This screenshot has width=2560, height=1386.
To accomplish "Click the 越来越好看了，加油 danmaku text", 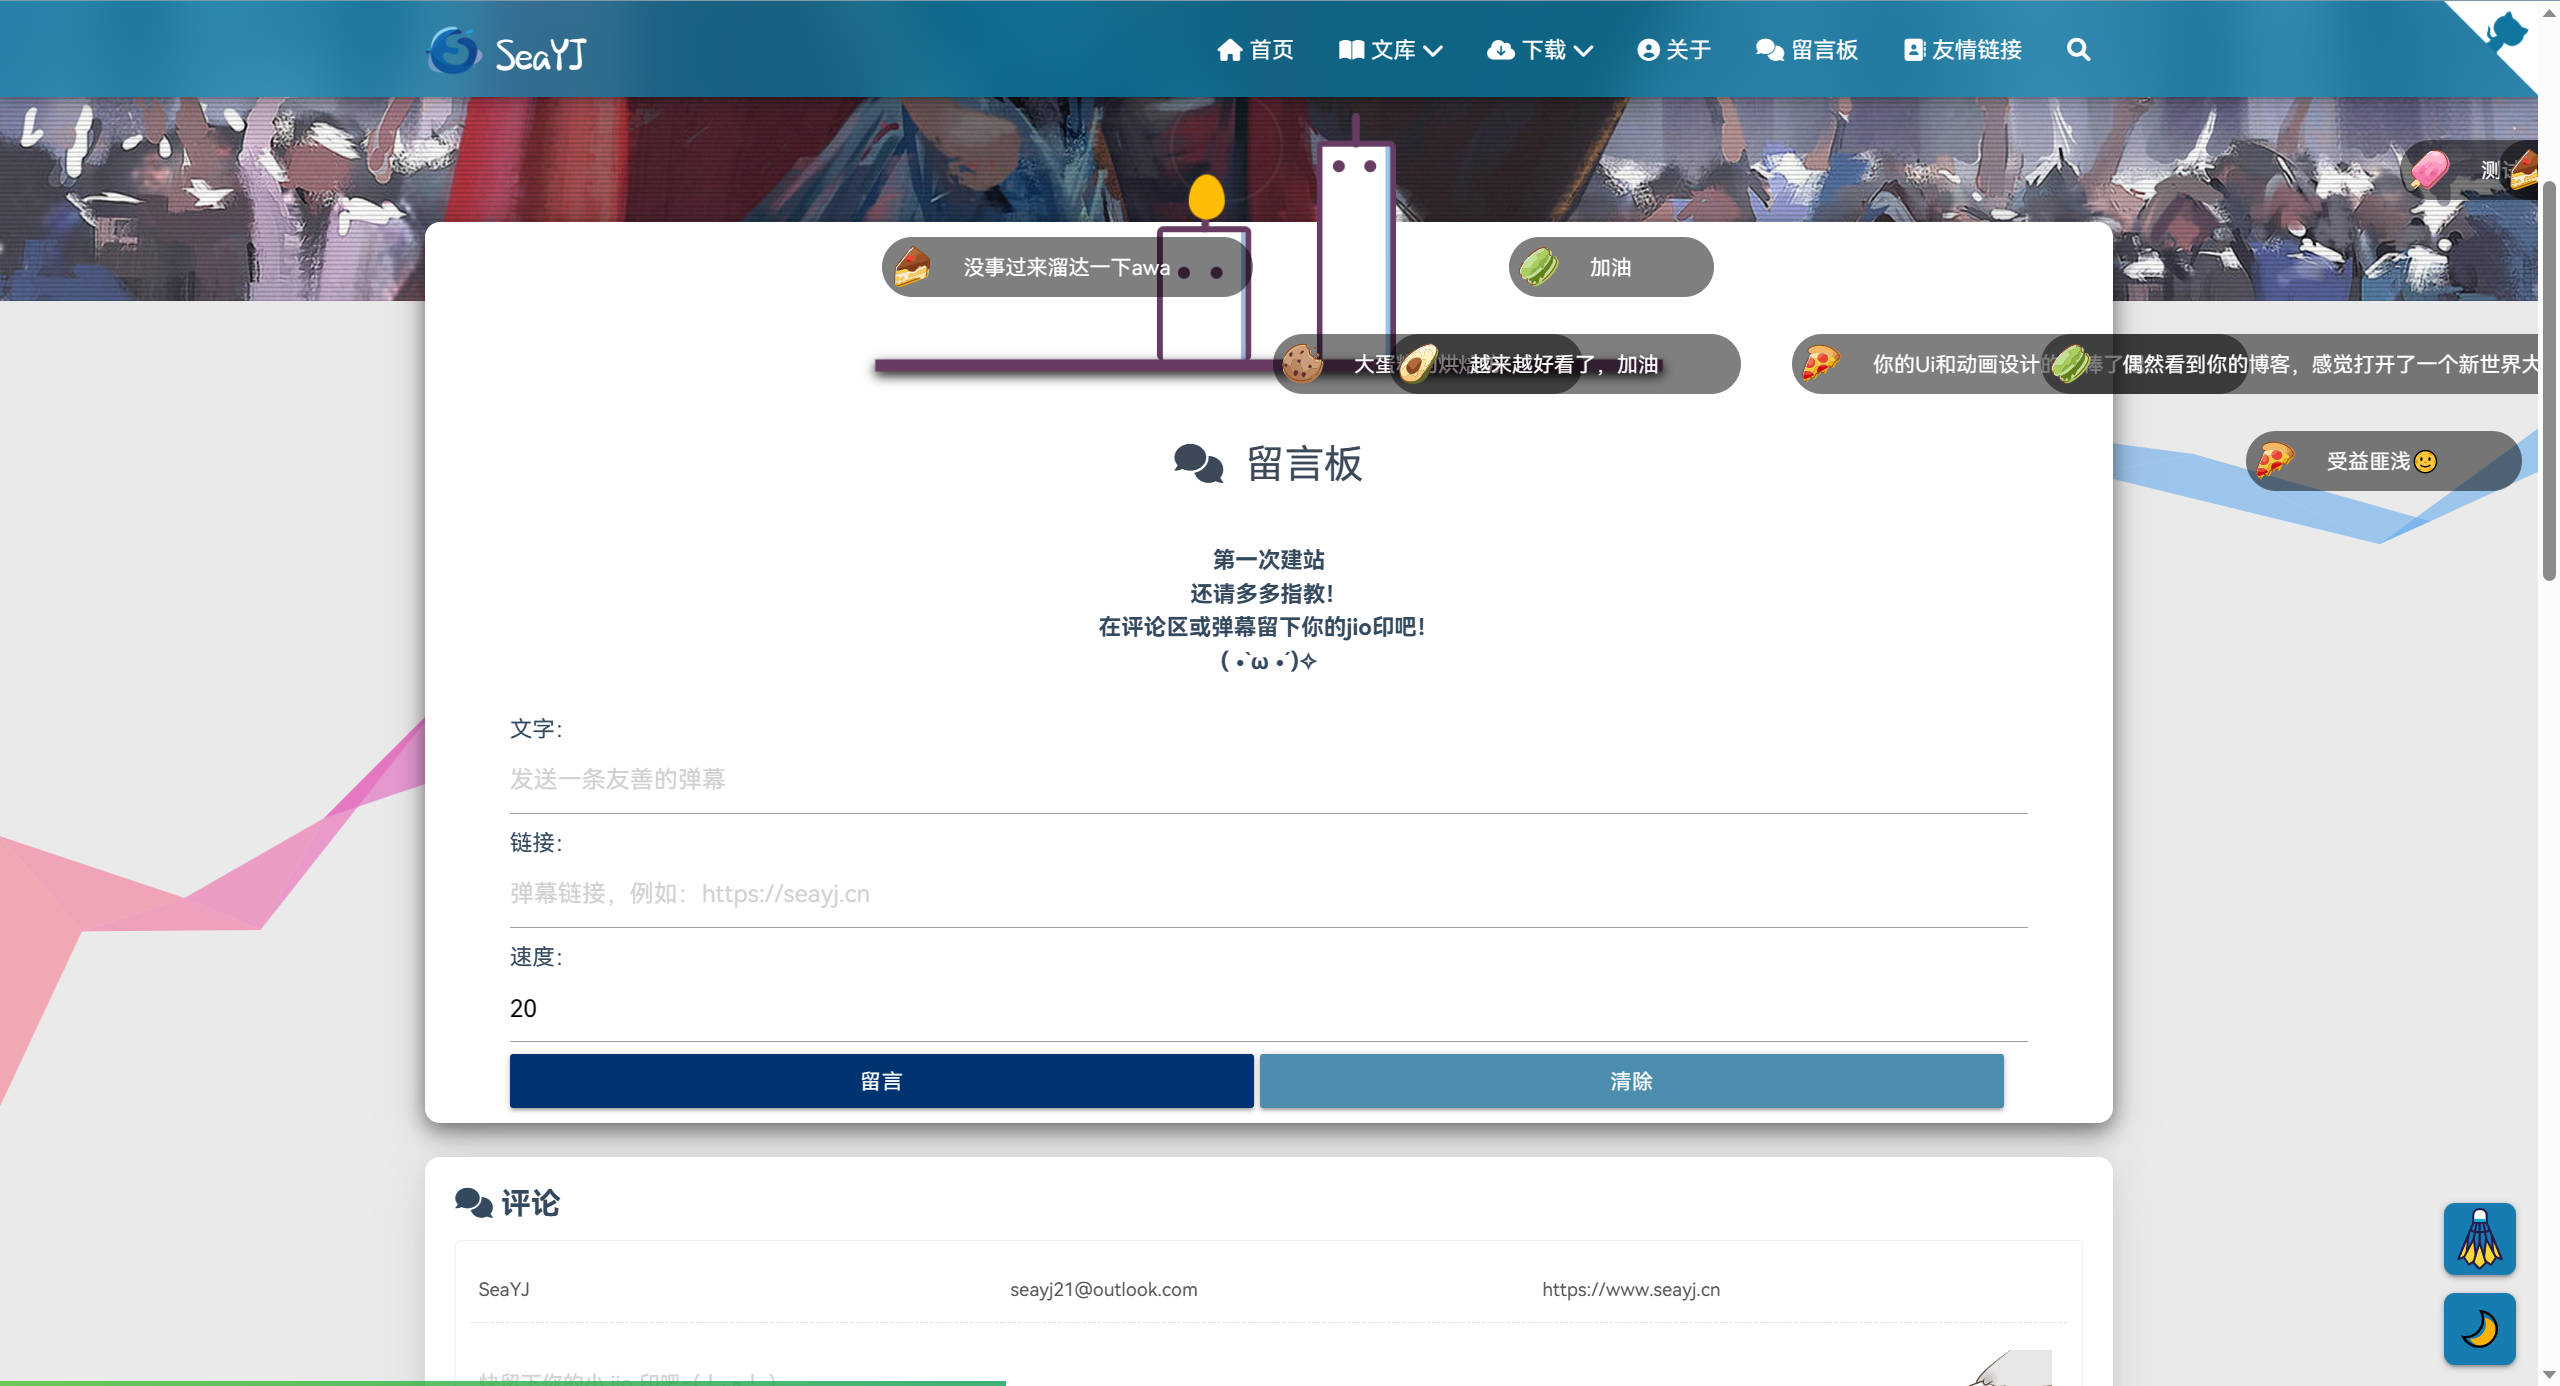I will coord(1563,364).
